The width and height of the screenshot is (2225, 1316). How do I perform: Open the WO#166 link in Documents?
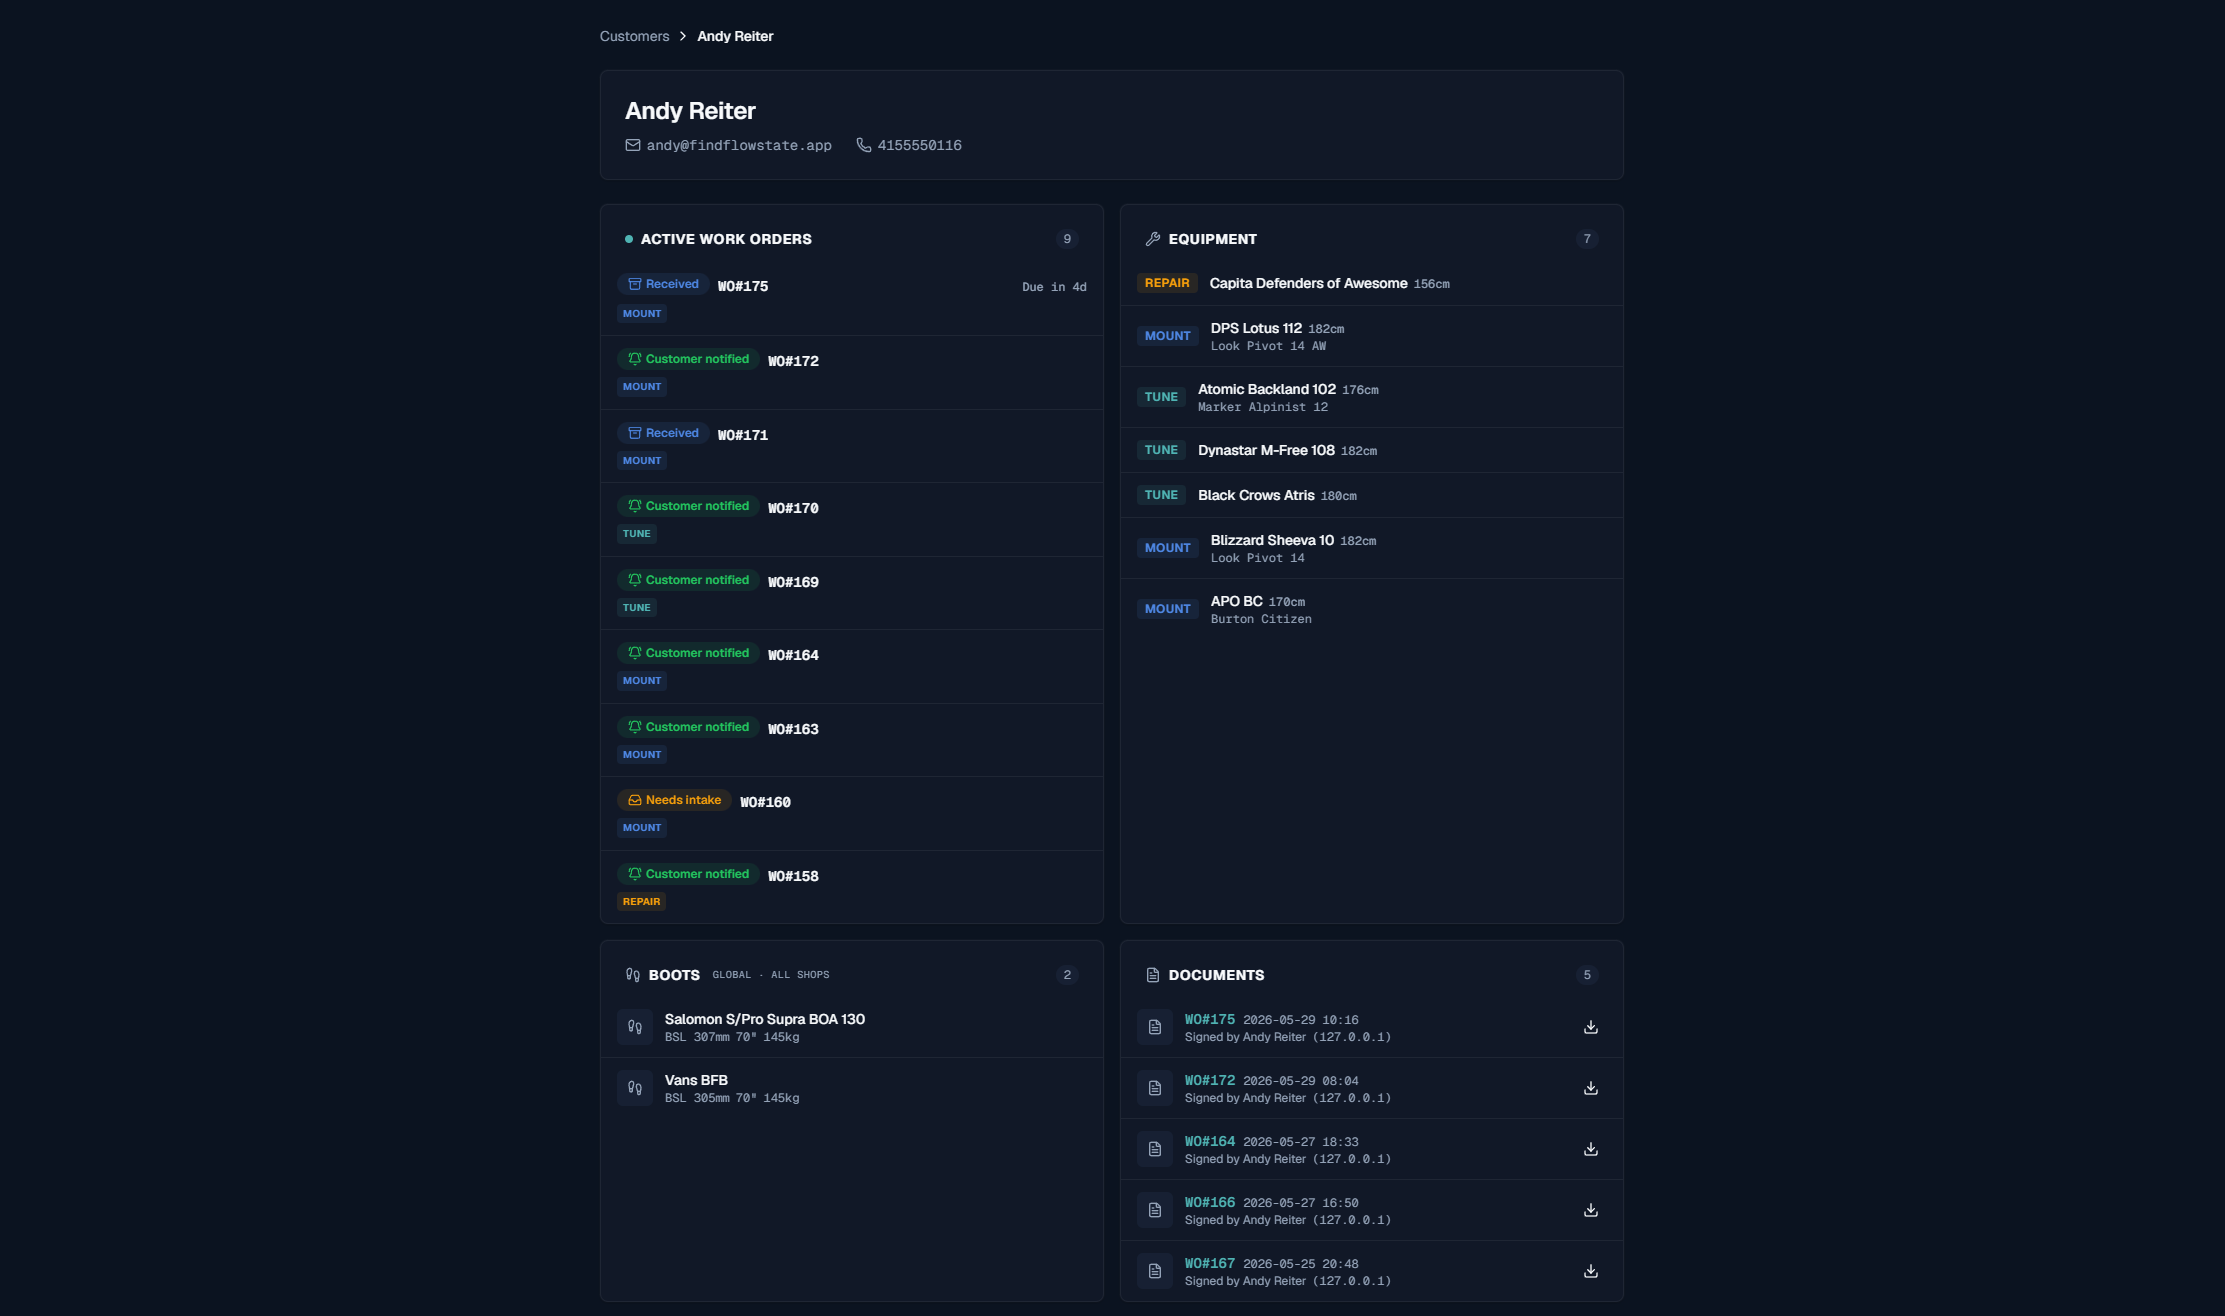[x=1209, y=1203]
